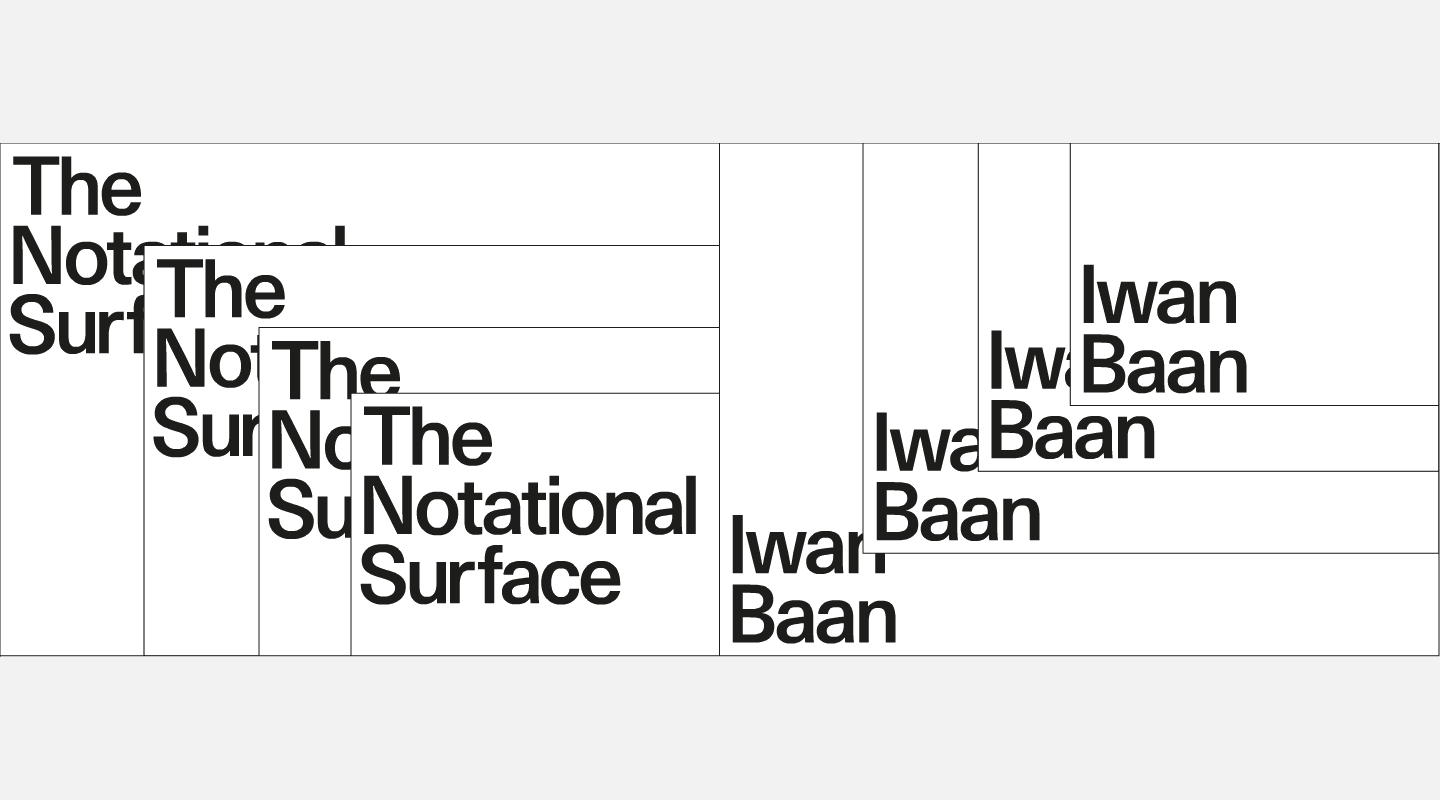Click the gray margin below the cards
Viewport: 1440px width, 800px height.
(x=720, y=730)
